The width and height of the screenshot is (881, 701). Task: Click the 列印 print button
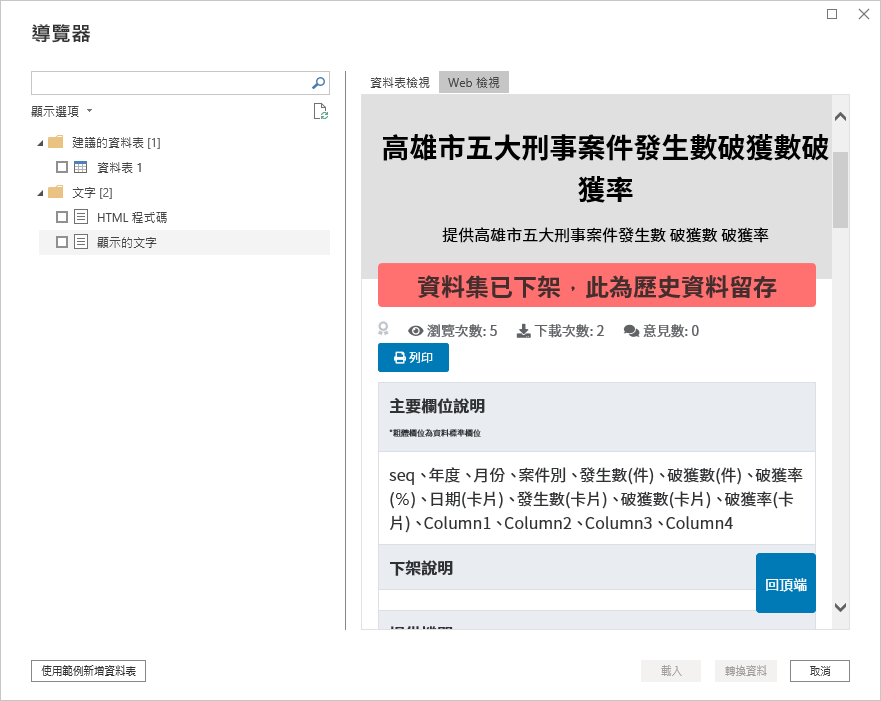pyautogui.click(x=413, y=357)
